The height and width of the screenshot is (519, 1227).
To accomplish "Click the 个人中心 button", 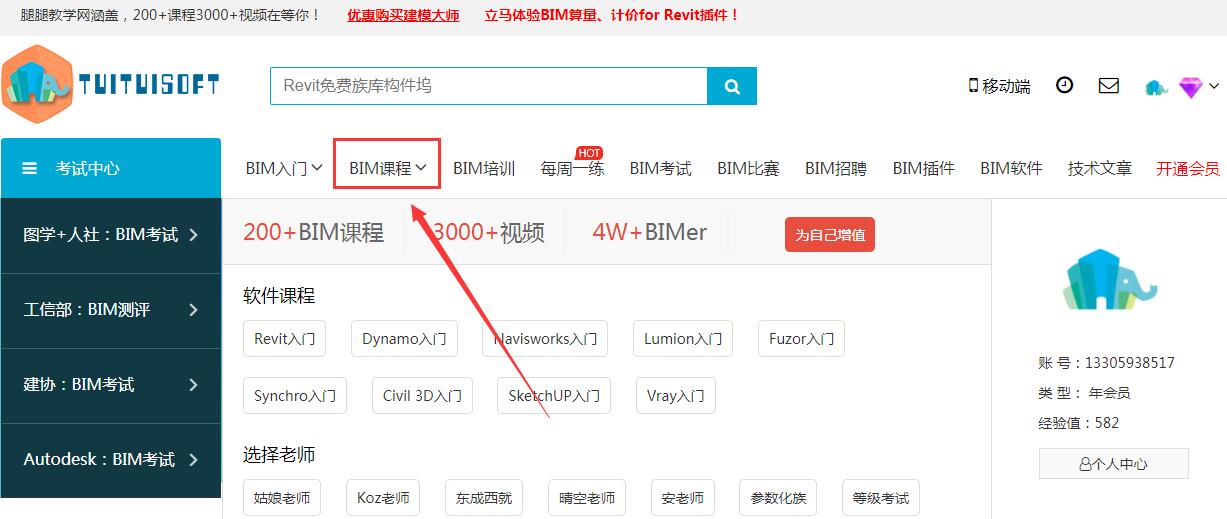I will pos(1114,464).
